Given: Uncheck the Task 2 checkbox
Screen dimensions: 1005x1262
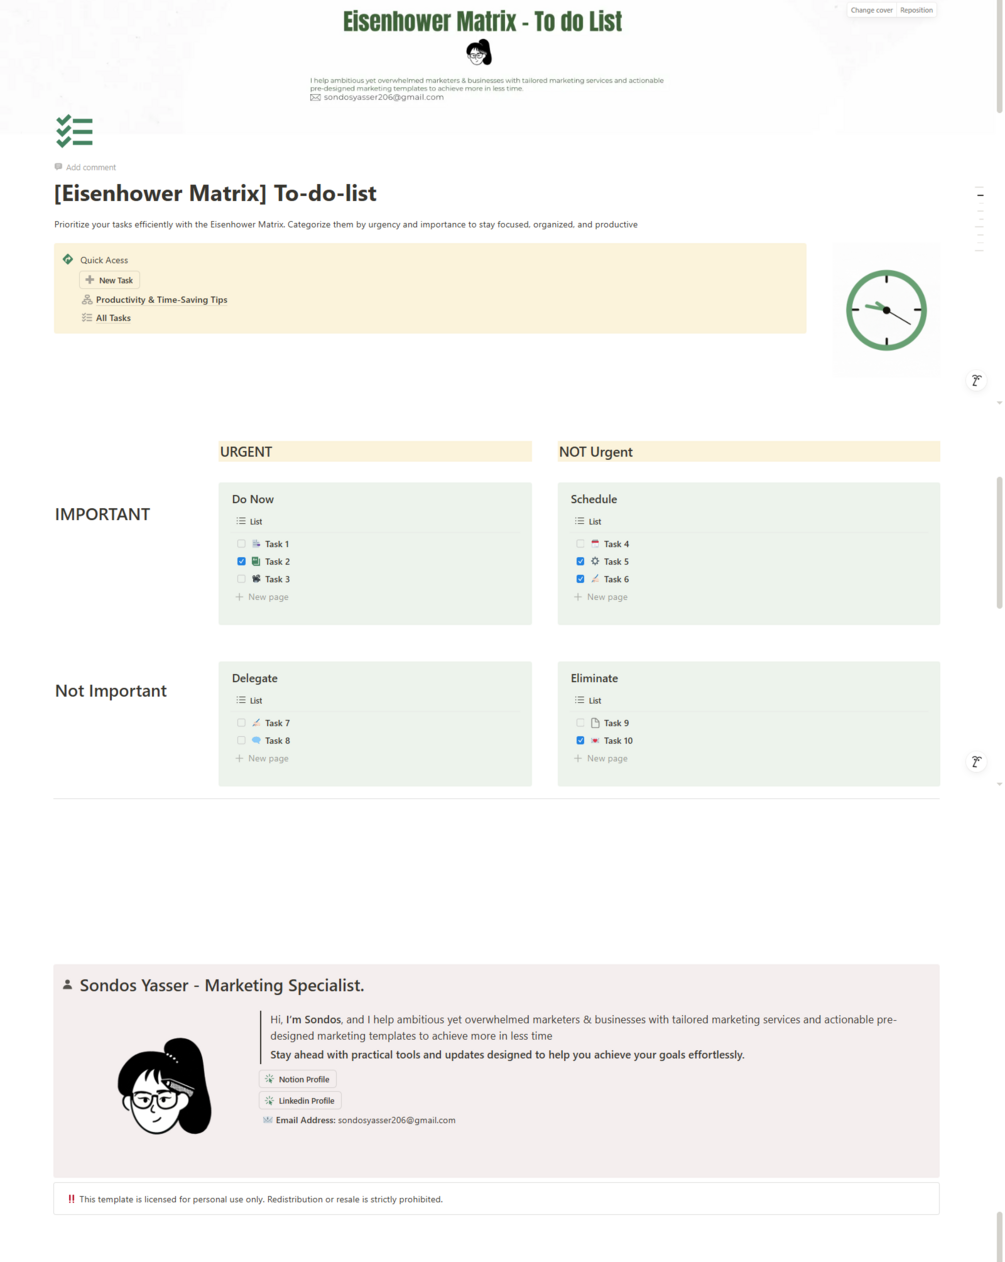Looking at the screenshot, I should (x=241, y=561).
